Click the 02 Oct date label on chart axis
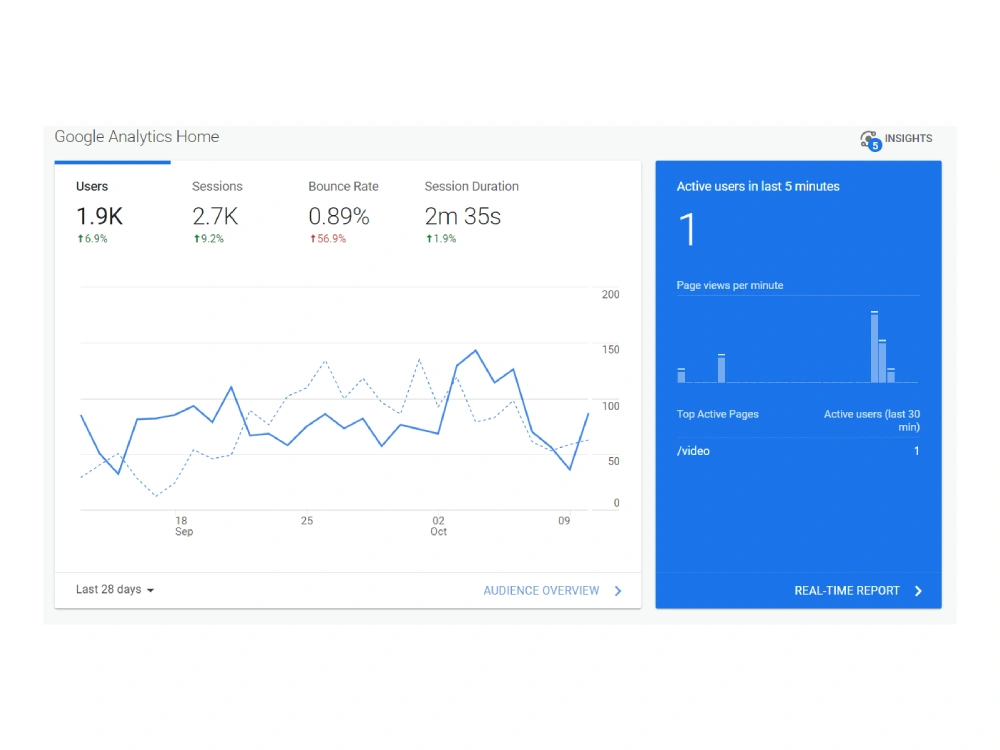The width and height of the screenshot is (1000, 750). 438,526
